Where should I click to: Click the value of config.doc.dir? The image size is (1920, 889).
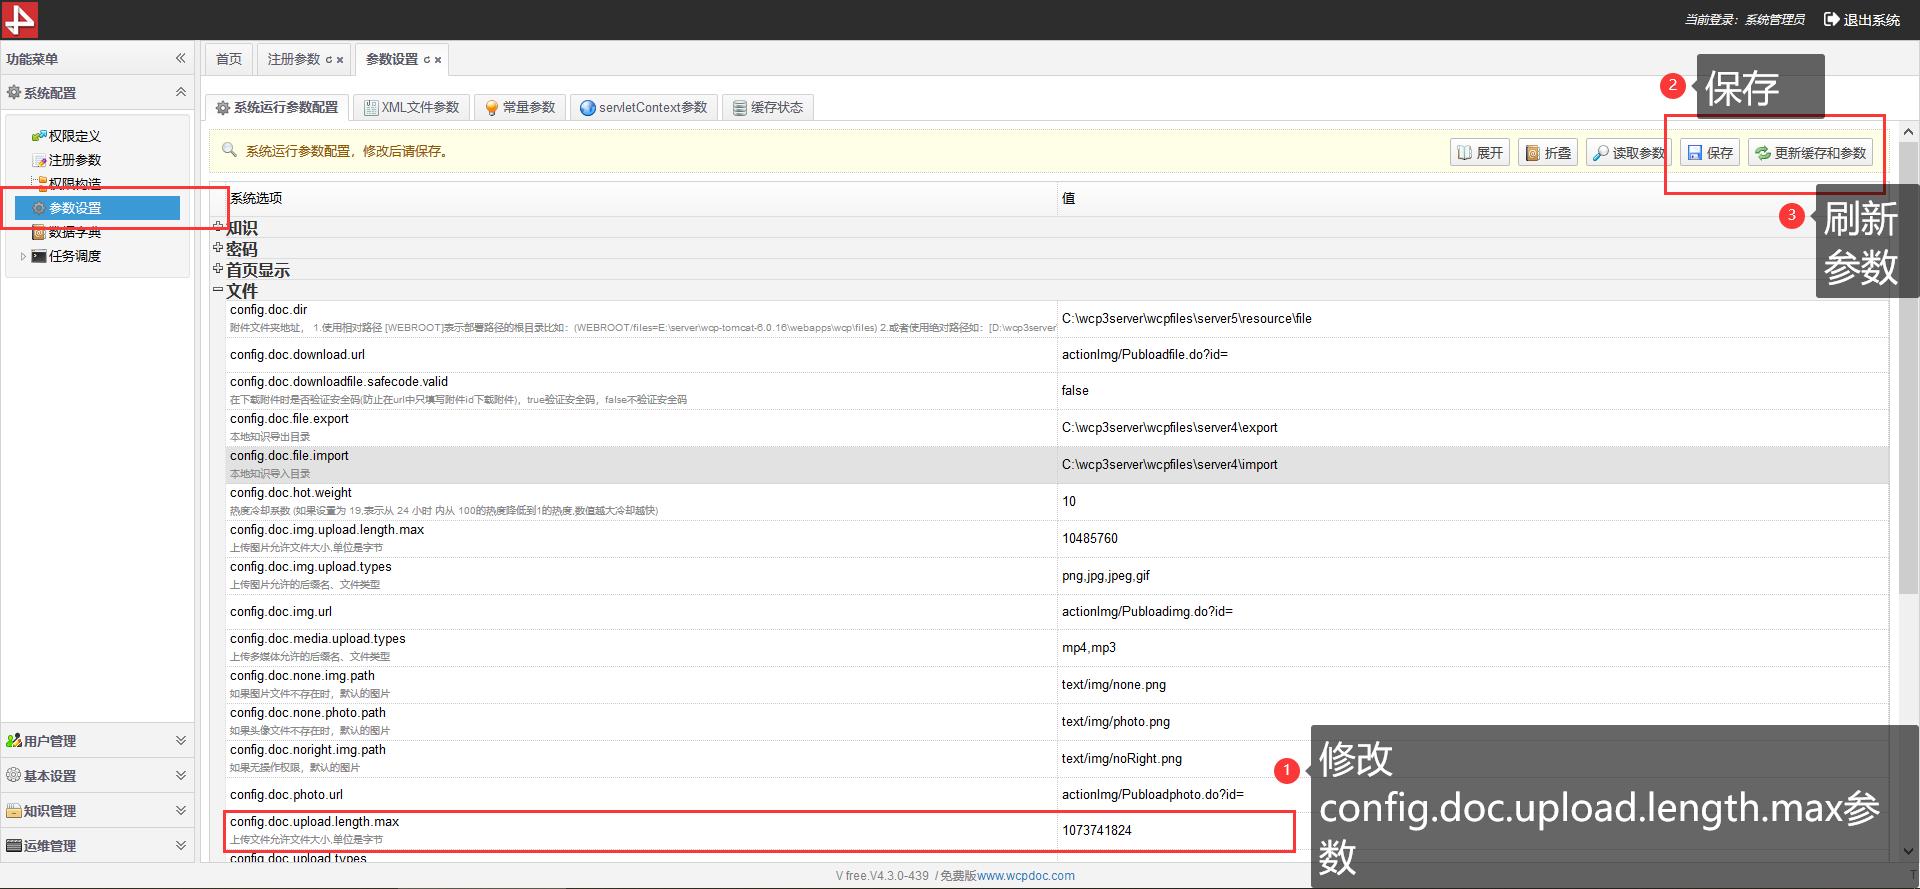[1187, 319]
